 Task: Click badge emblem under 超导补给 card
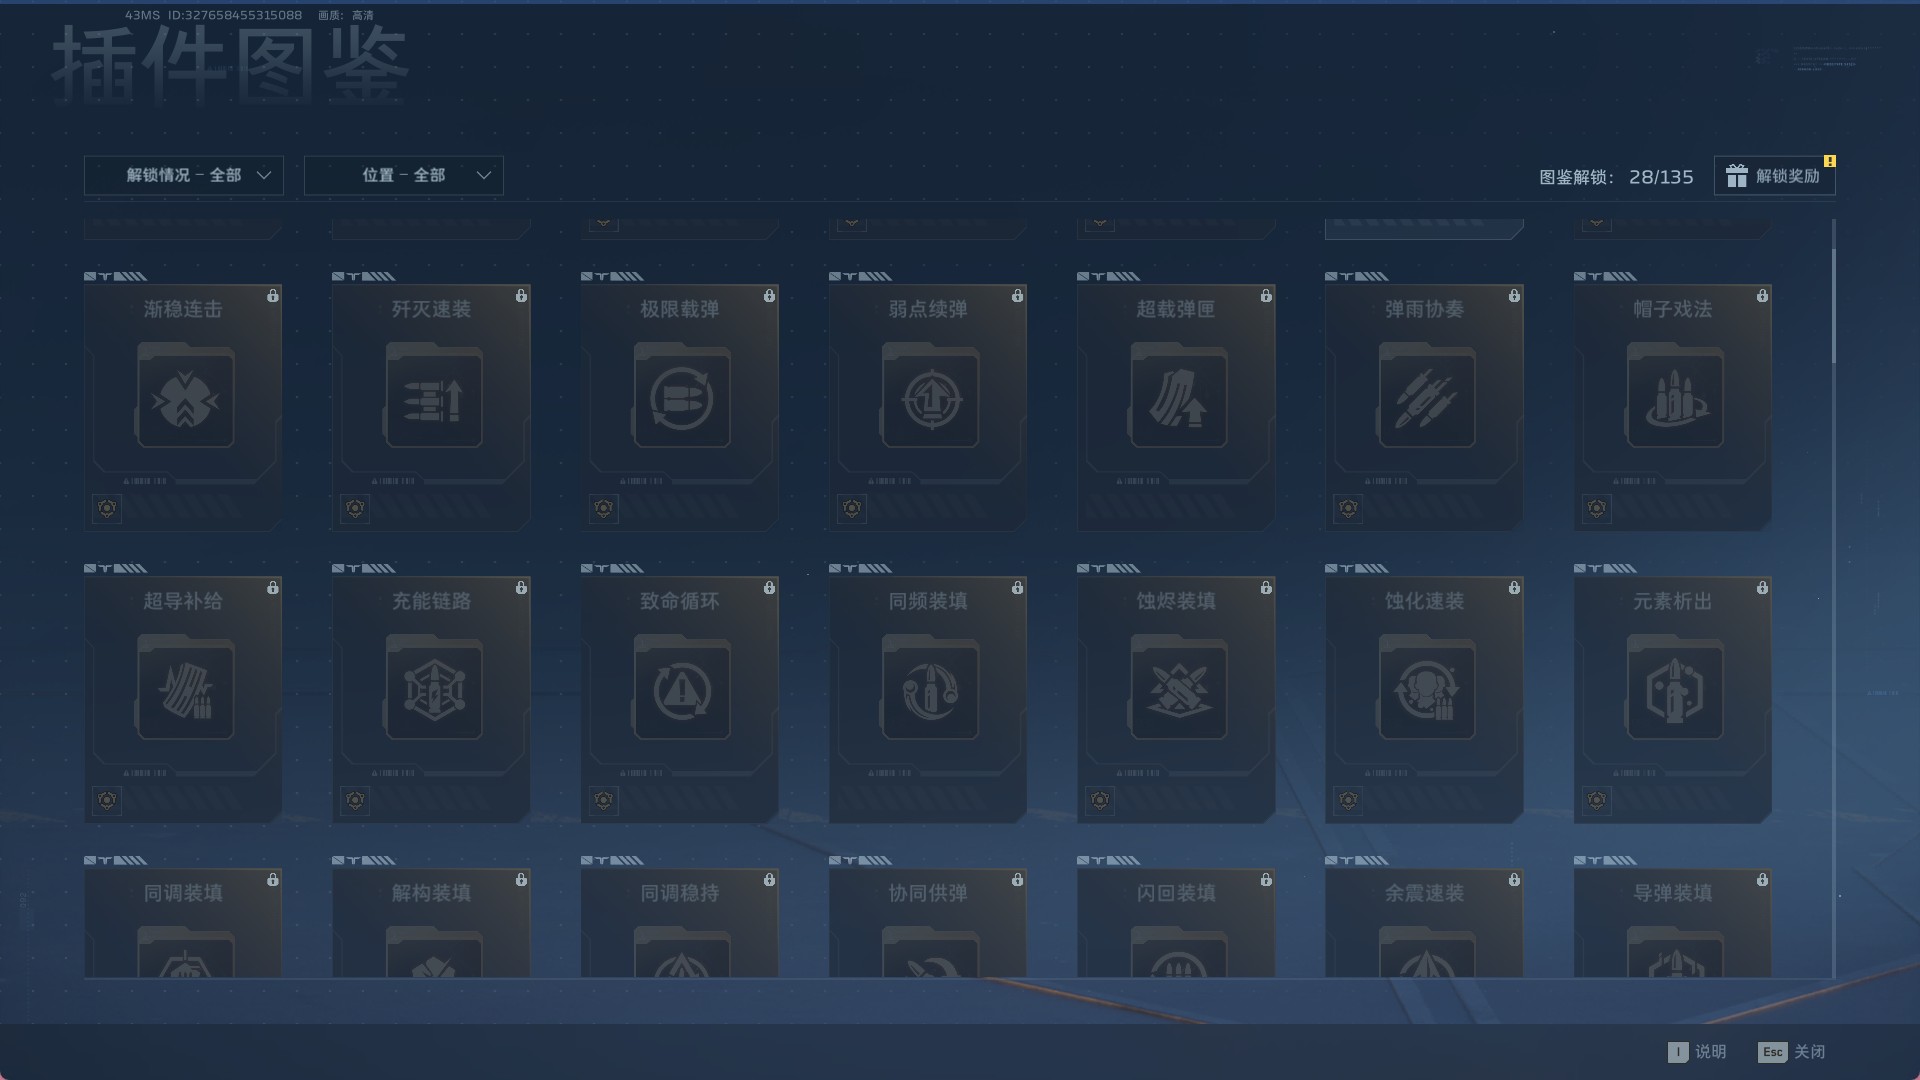coord(107,800)
